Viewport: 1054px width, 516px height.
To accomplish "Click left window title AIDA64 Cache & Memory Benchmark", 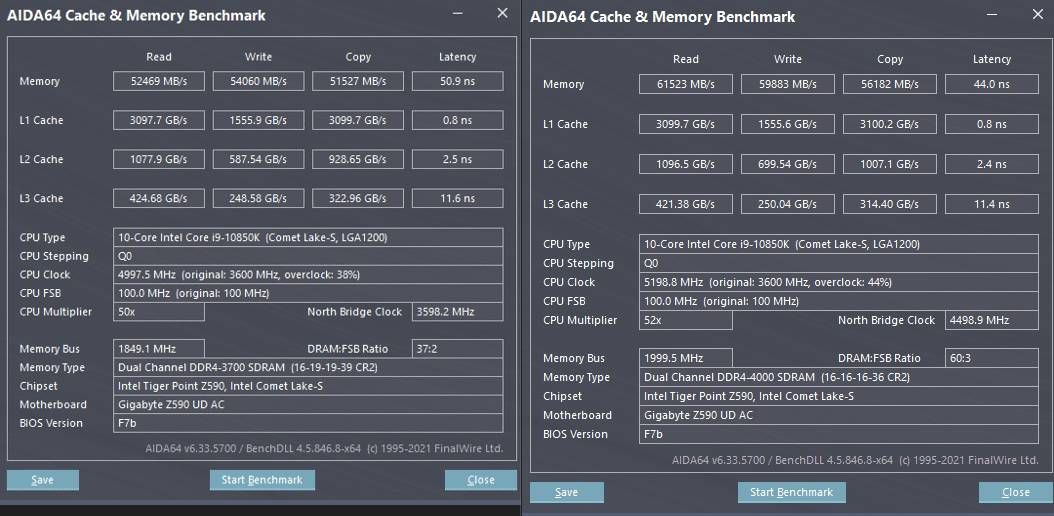I will [136, 15].
